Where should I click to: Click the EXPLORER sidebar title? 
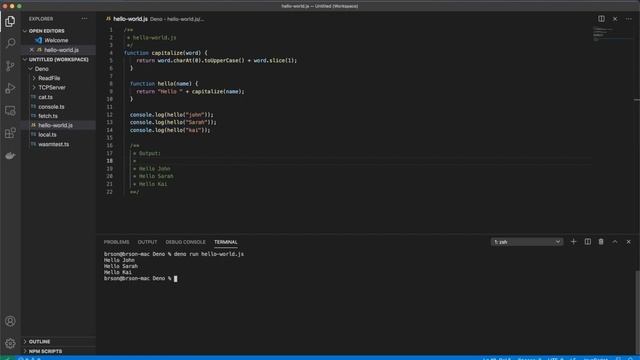tap(41, 19)
